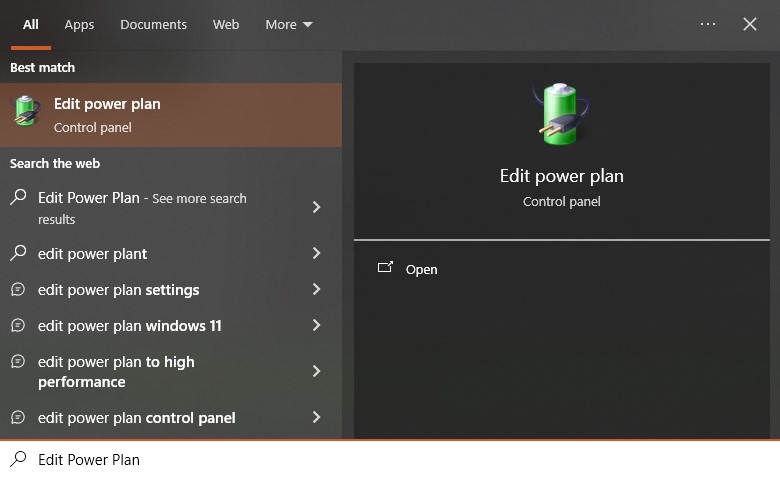This screenshot has width=780, height=477.
Task: Select the 'edit power plant' suggestion
Action: click(x=171, y=254)
